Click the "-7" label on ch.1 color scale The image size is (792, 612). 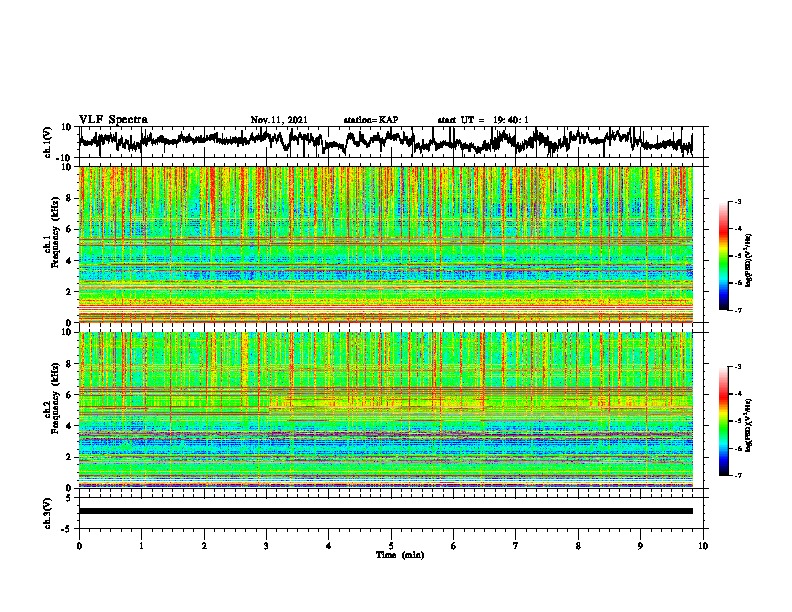[738, 310]
